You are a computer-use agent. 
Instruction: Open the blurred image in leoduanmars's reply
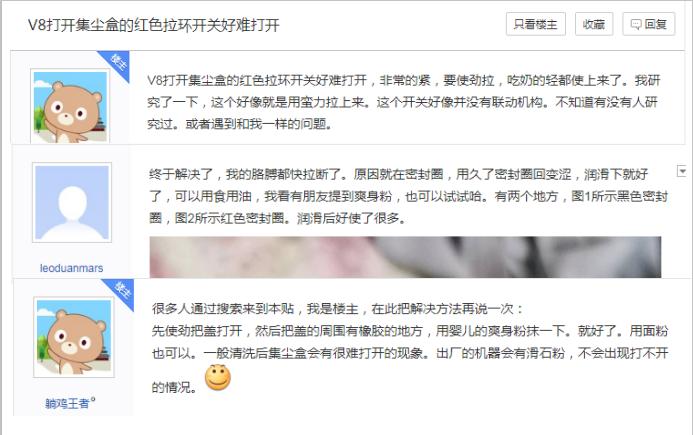405,257
